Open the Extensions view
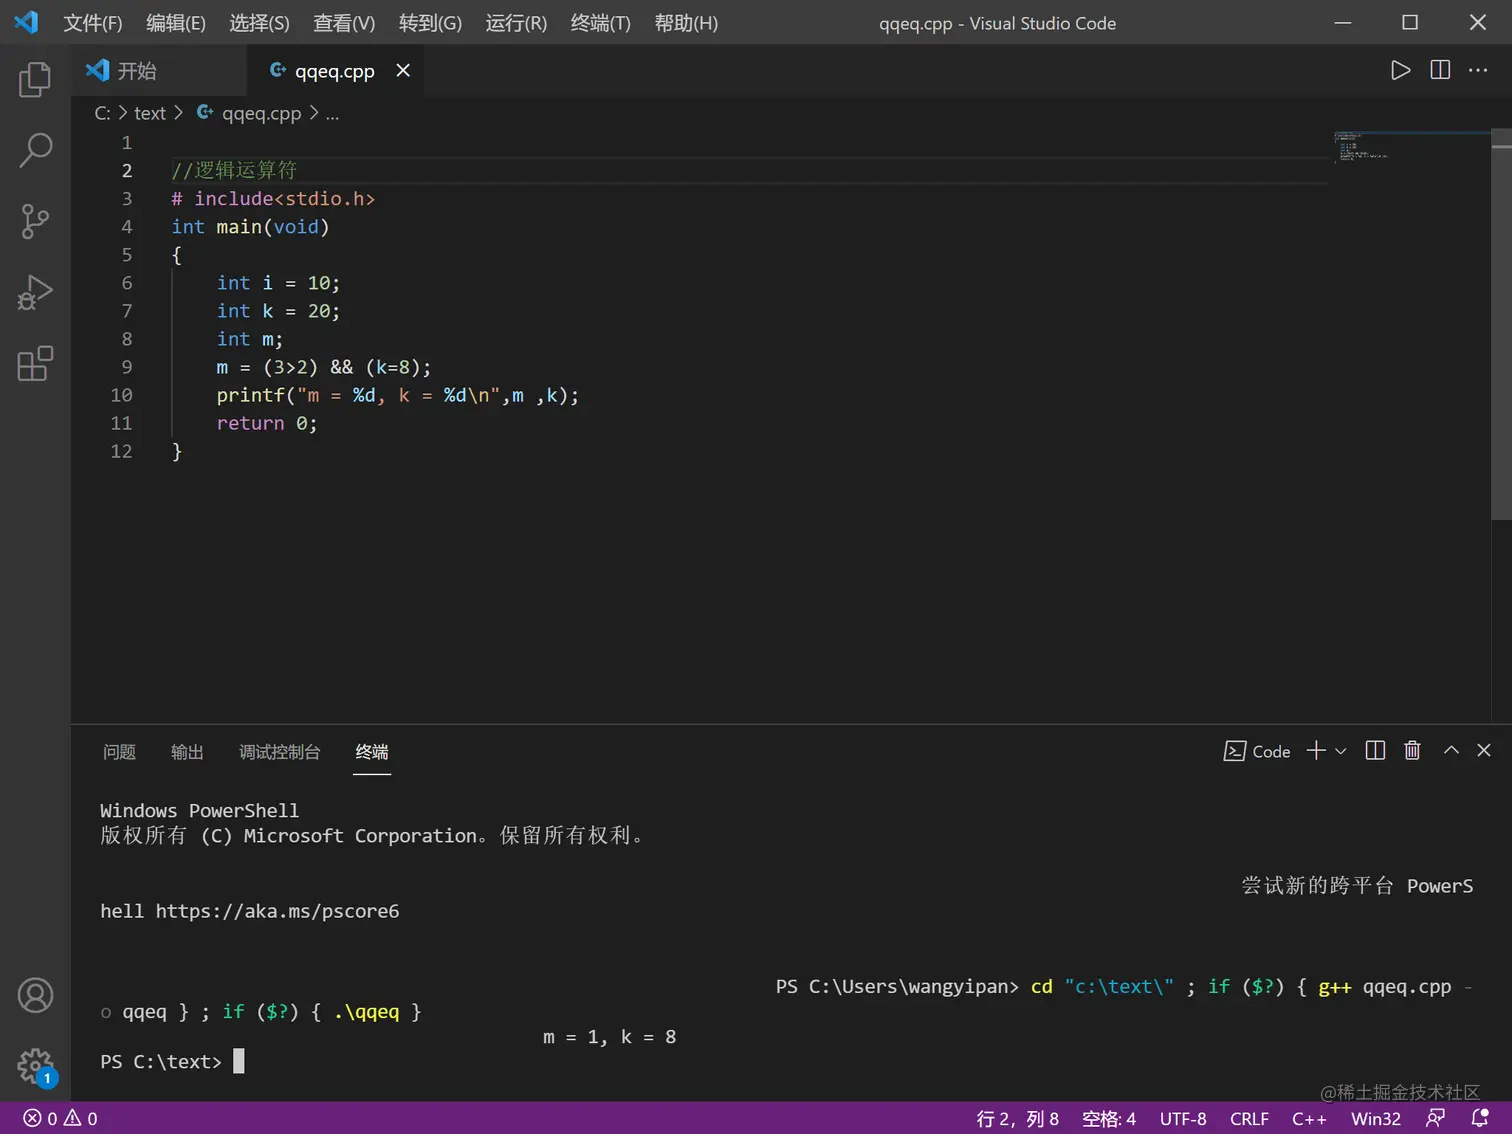Viewport: 1512px width, 1134px height. 35,364
